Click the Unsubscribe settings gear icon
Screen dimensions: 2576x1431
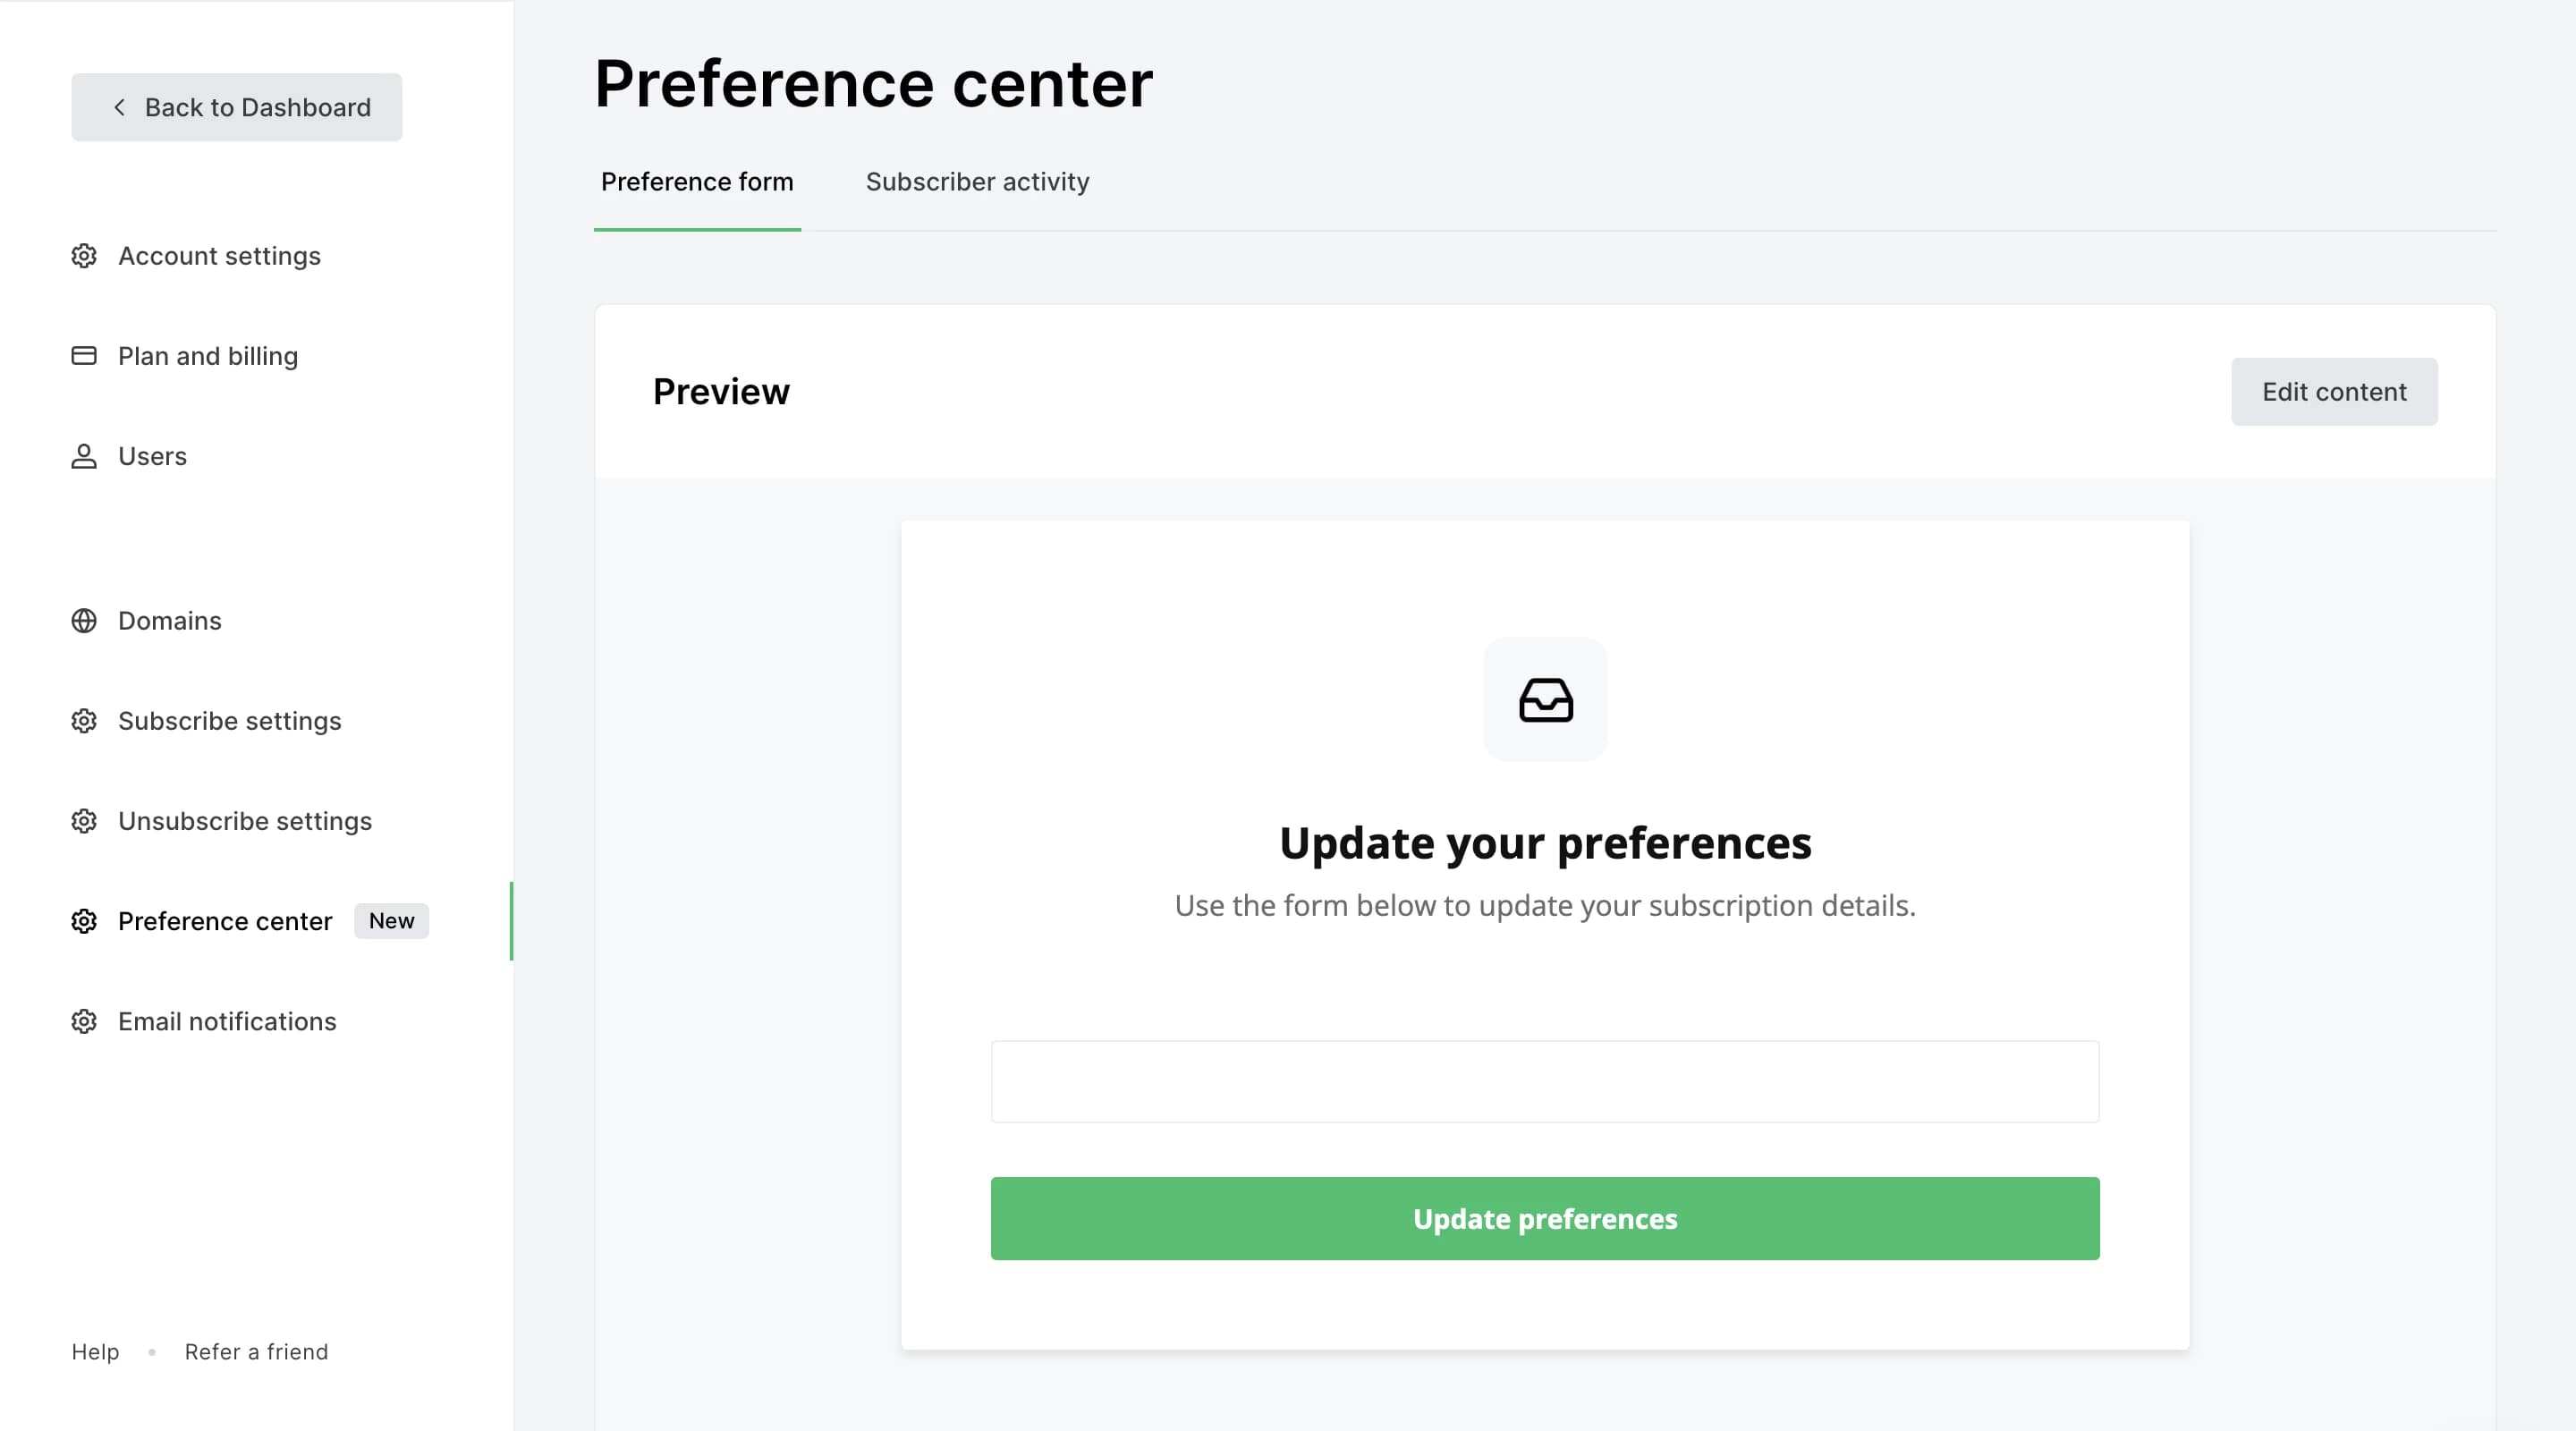pos(84,821)
